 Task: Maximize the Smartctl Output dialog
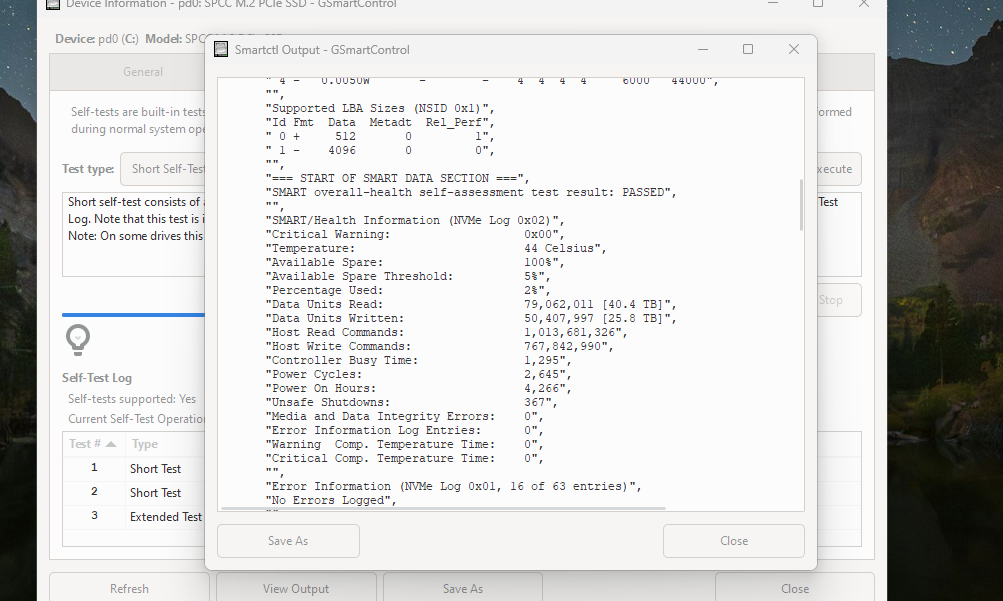point(748,49)
